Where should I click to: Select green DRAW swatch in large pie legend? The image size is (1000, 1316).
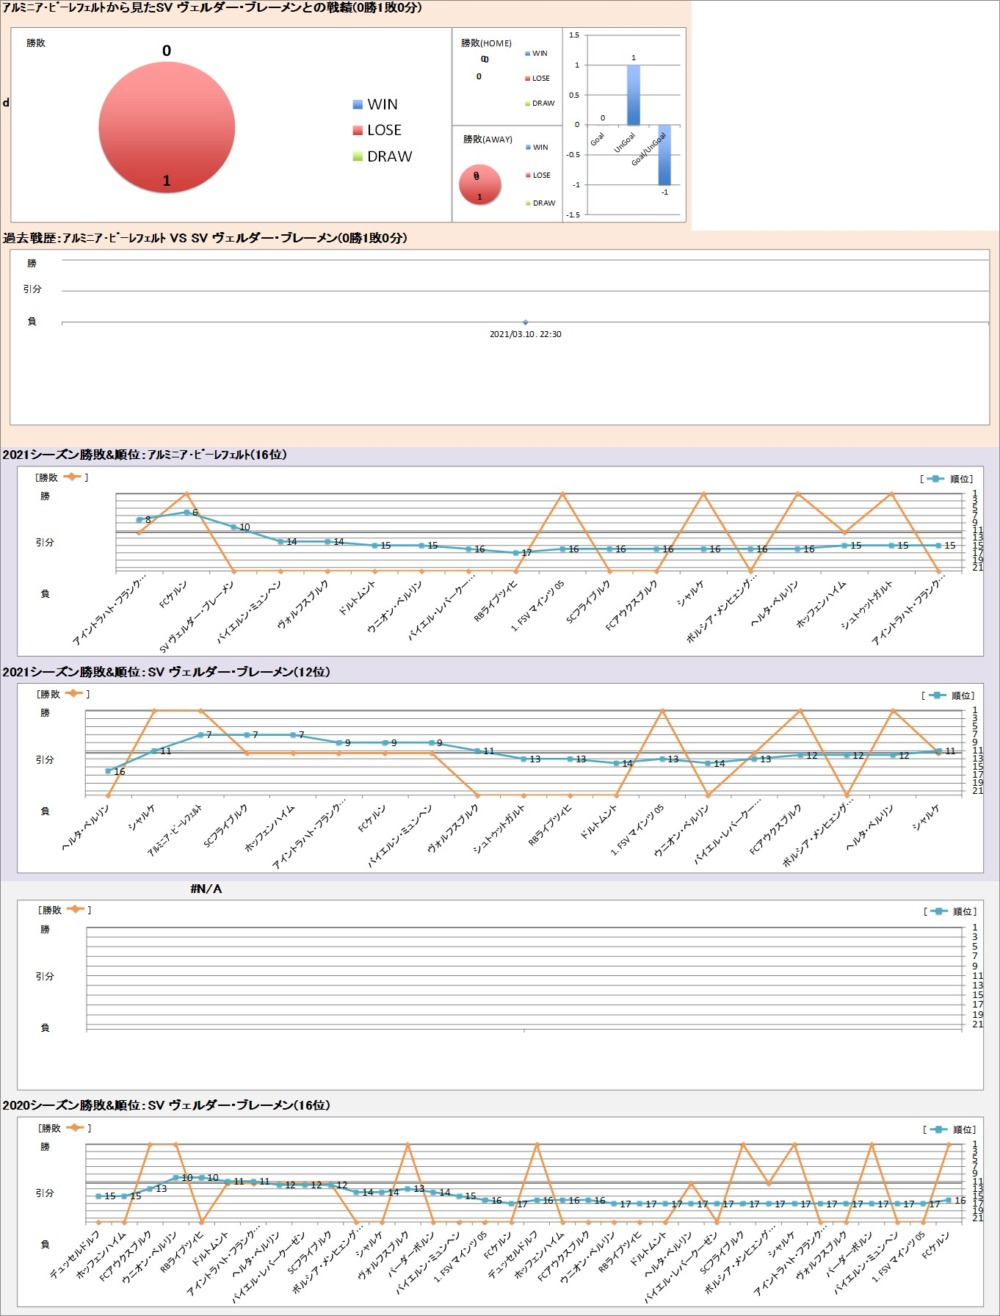tap(358, 157)
